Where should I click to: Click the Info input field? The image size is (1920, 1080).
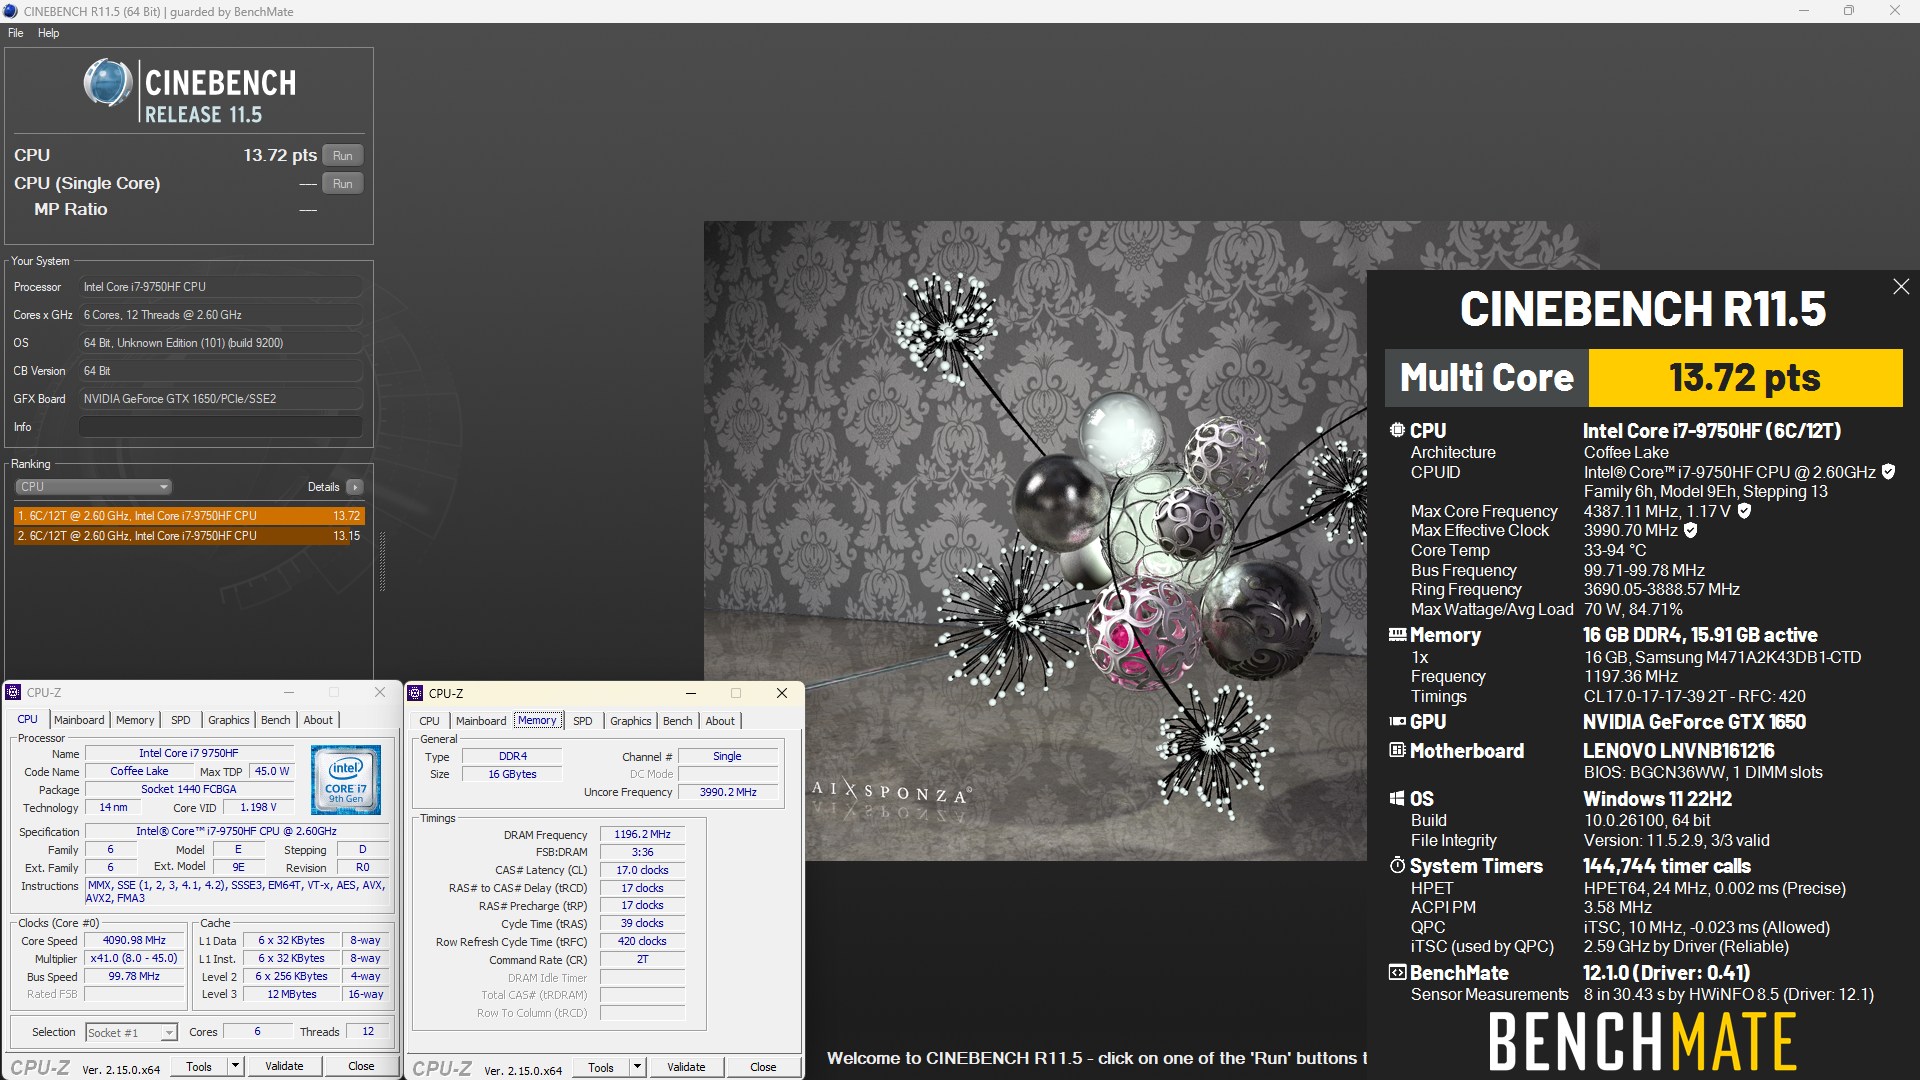220,427
